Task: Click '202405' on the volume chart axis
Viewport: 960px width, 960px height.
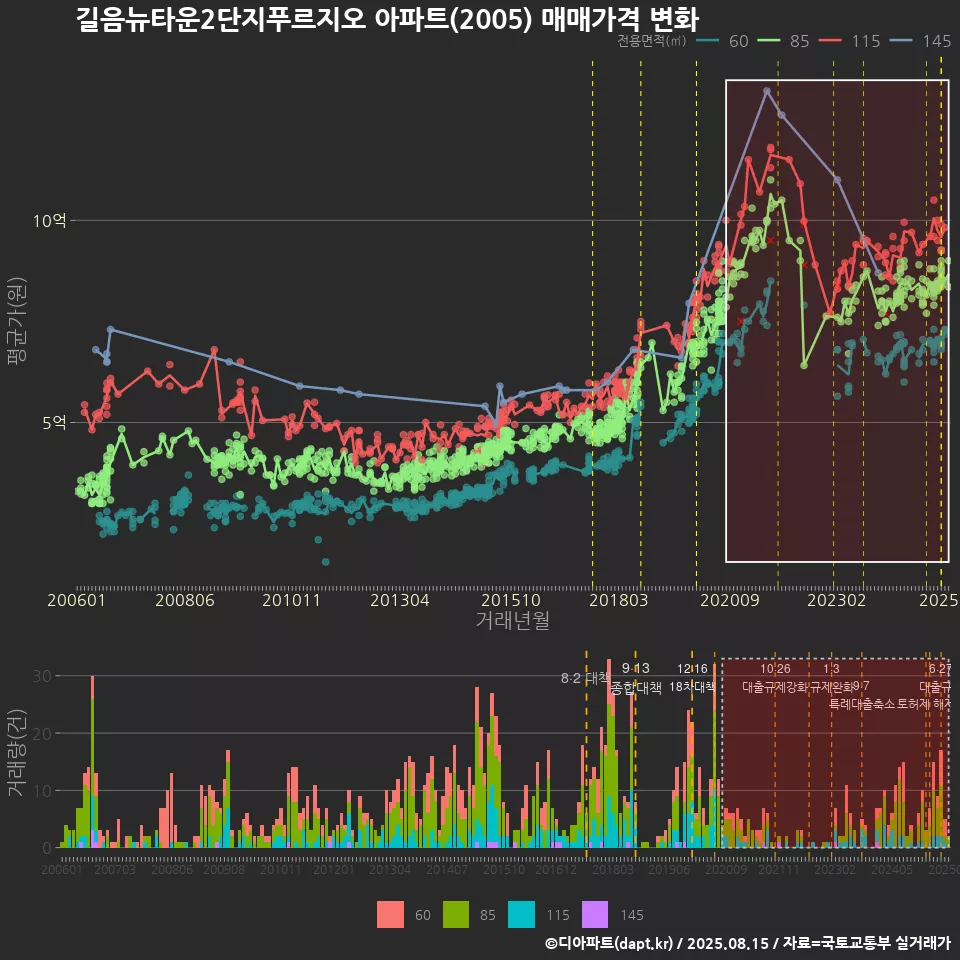Action: (x=892, y=869)
